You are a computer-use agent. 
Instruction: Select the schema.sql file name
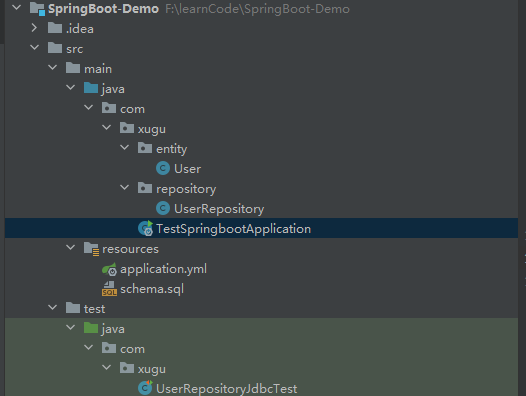point(152,289)
